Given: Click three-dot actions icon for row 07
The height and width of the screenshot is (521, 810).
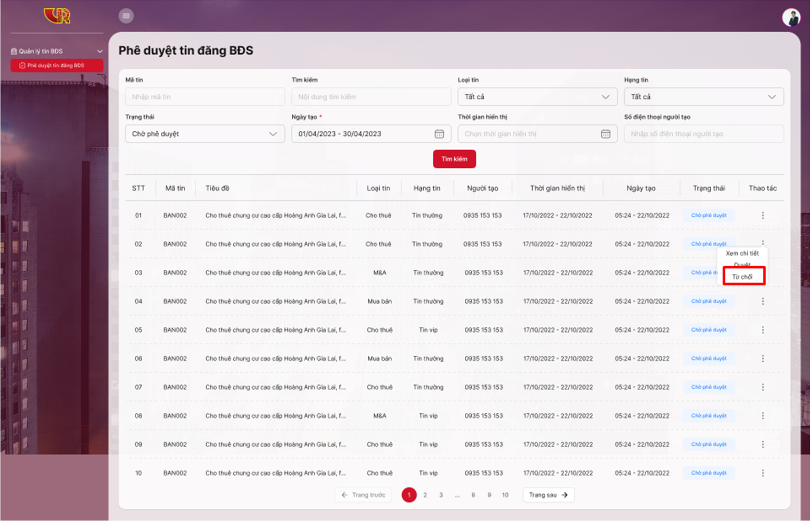Looking at the screenshot, I should (x=763, y=387).
